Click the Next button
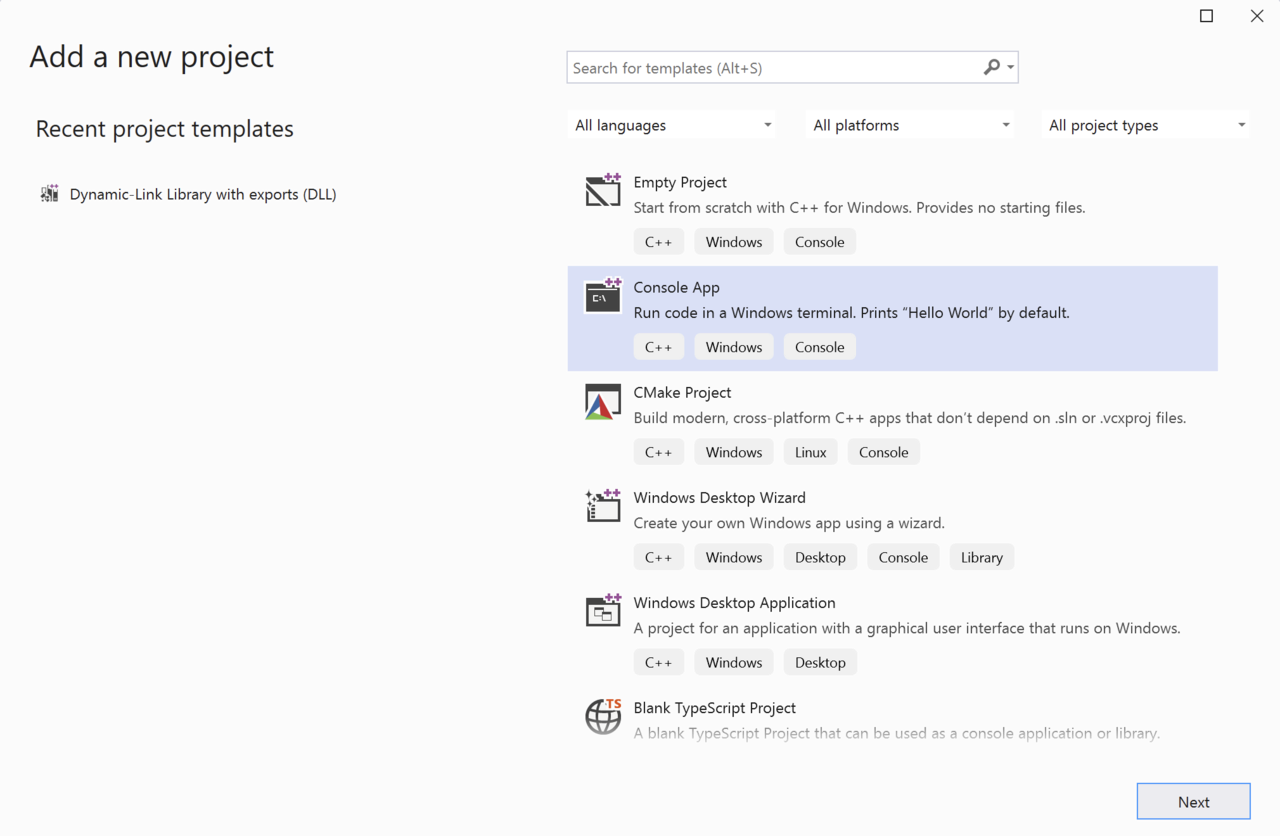This screenshot has width=1280, height=836. (1193, 800)
